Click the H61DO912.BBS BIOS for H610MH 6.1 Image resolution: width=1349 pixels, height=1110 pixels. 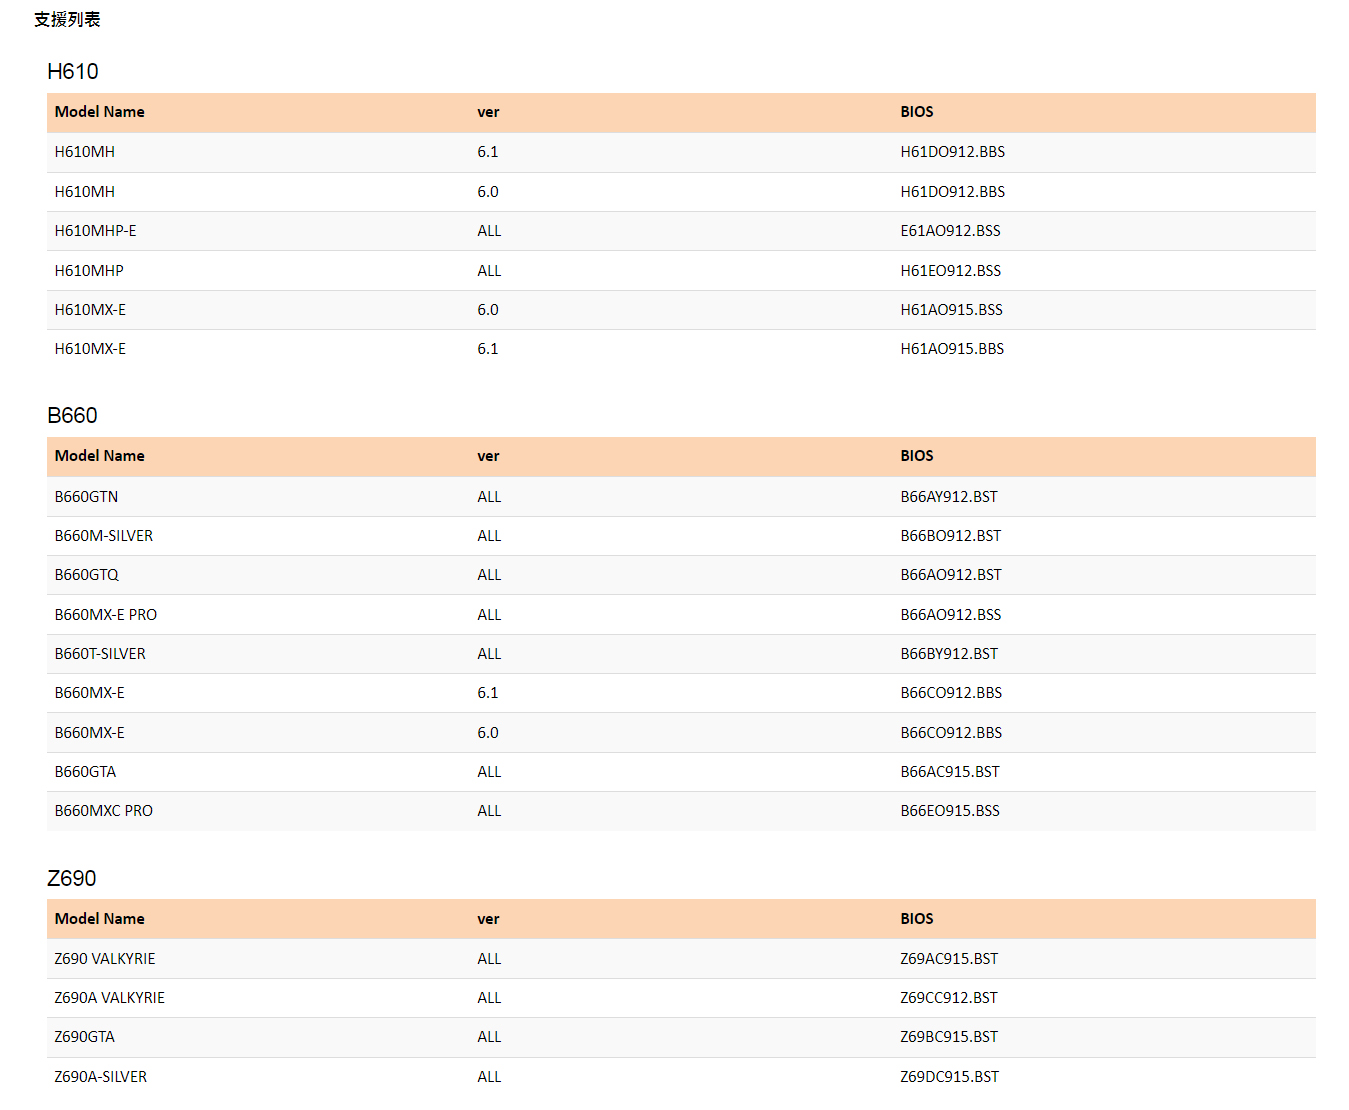point(952,152)
